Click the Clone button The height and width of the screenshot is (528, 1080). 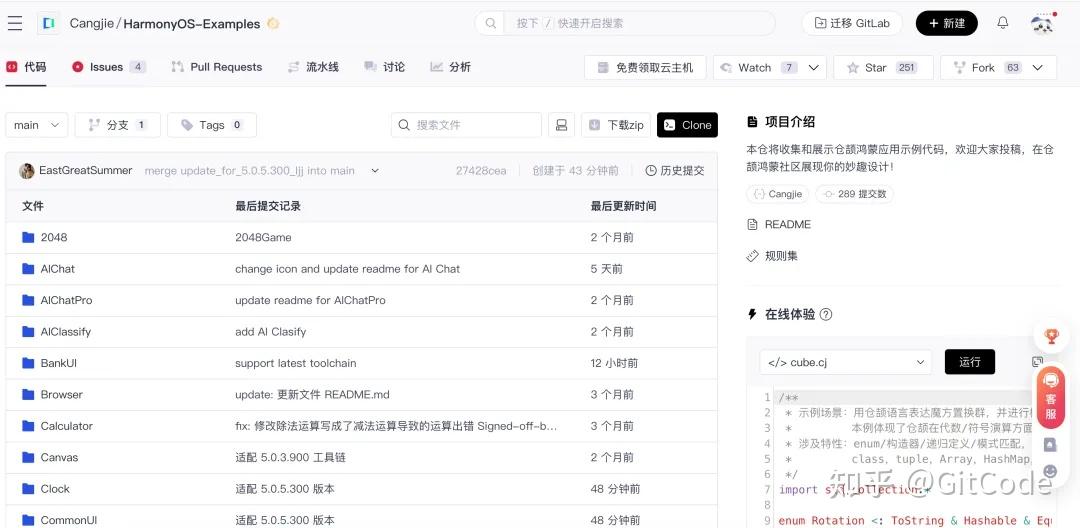tap(687, 125)
